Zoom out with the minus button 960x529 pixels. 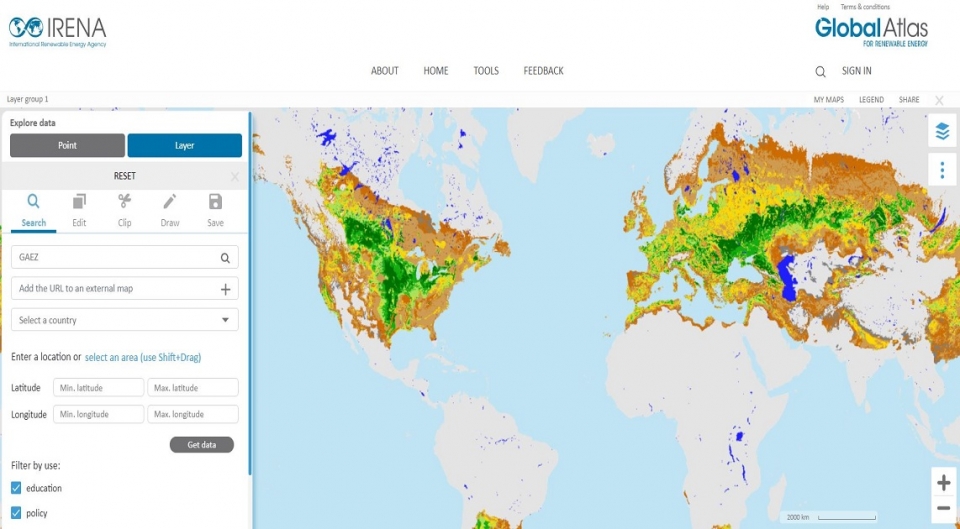[943, 509]
